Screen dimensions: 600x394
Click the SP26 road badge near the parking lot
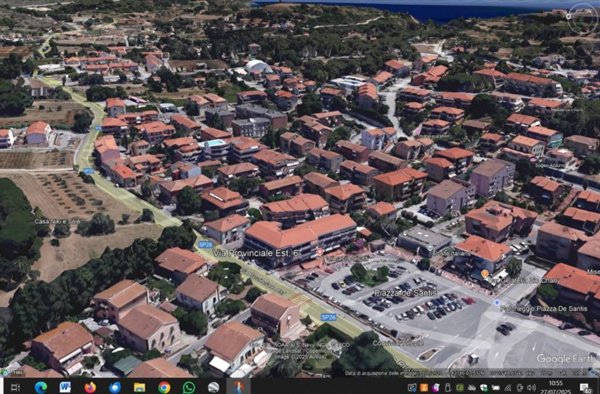coord(328,317)
